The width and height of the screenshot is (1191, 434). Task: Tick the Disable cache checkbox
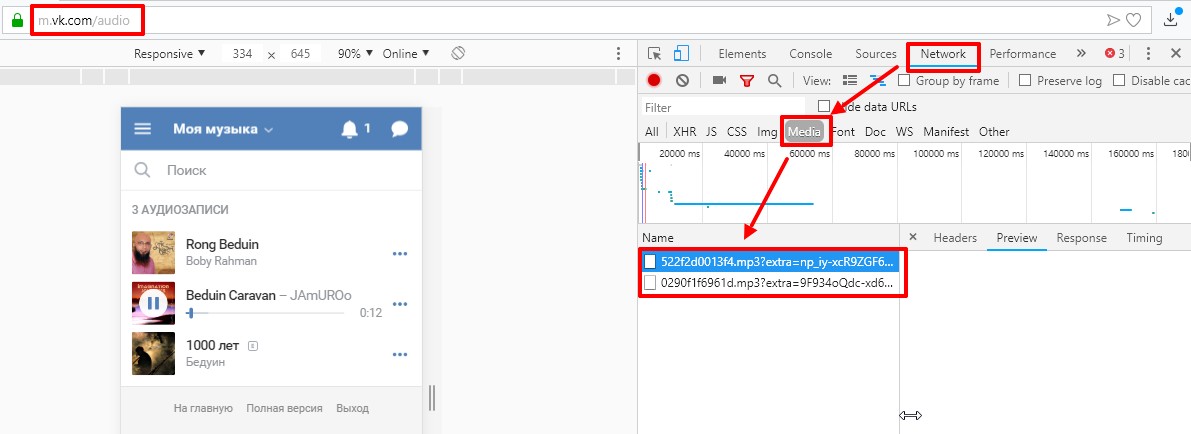(x=1119, y=81)
